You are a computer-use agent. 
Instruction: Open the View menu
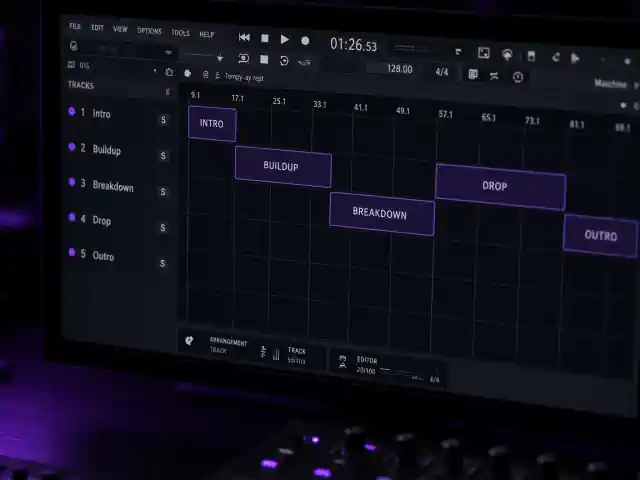pos(120,29)
